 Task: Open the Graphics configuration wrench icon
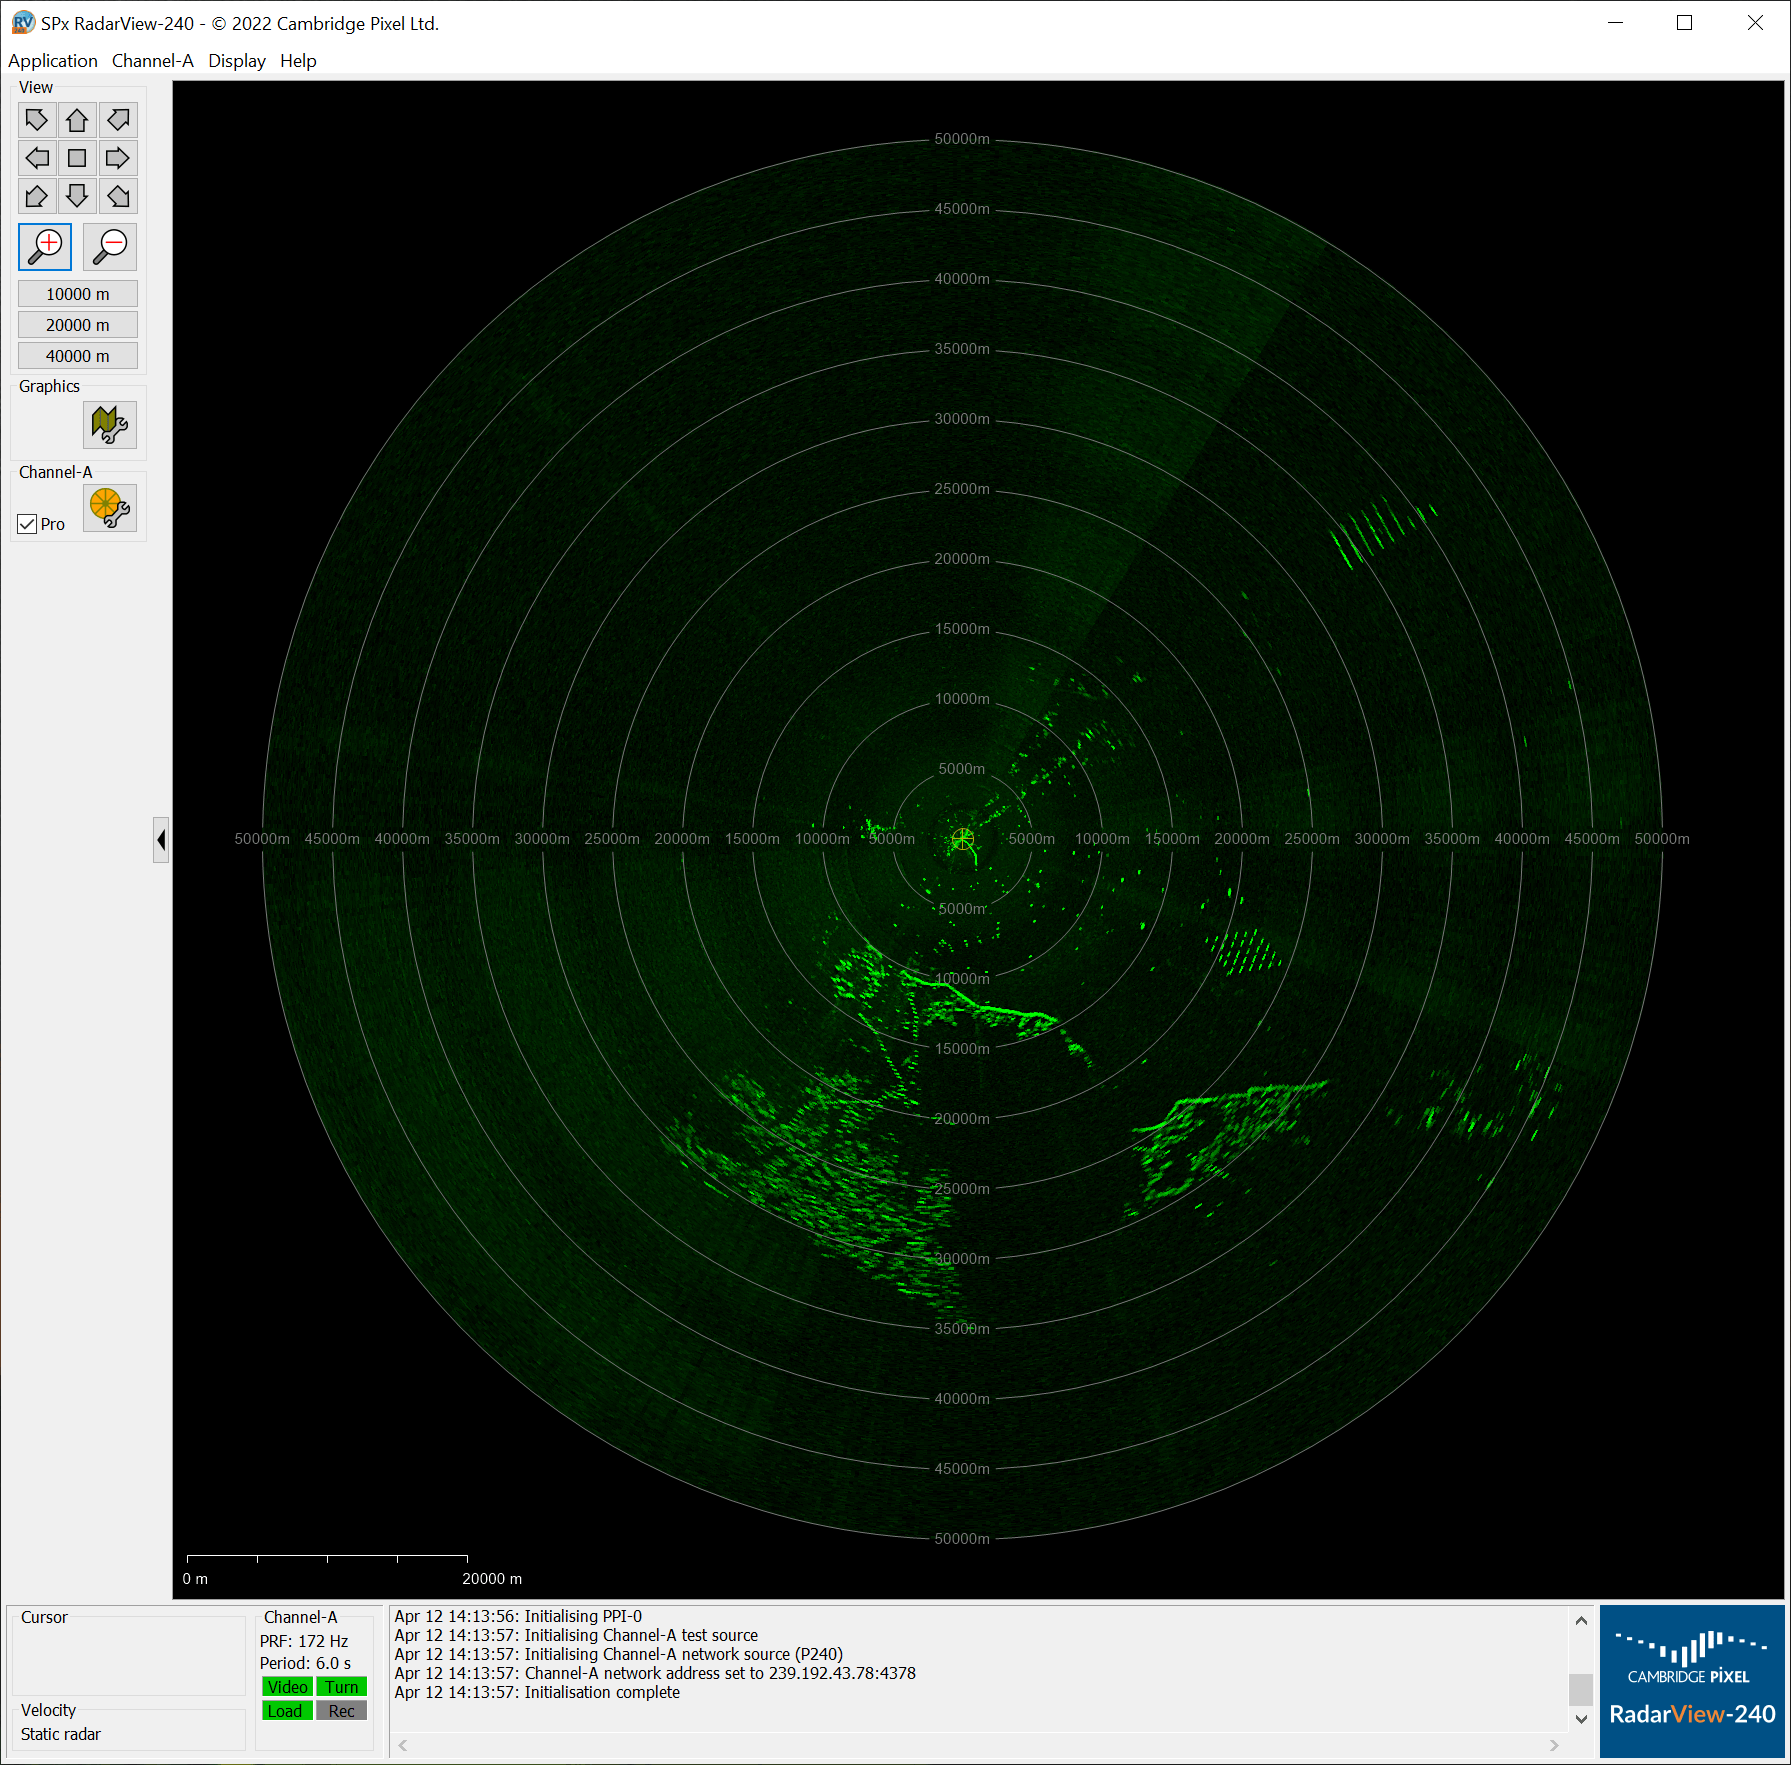(110, 424)
